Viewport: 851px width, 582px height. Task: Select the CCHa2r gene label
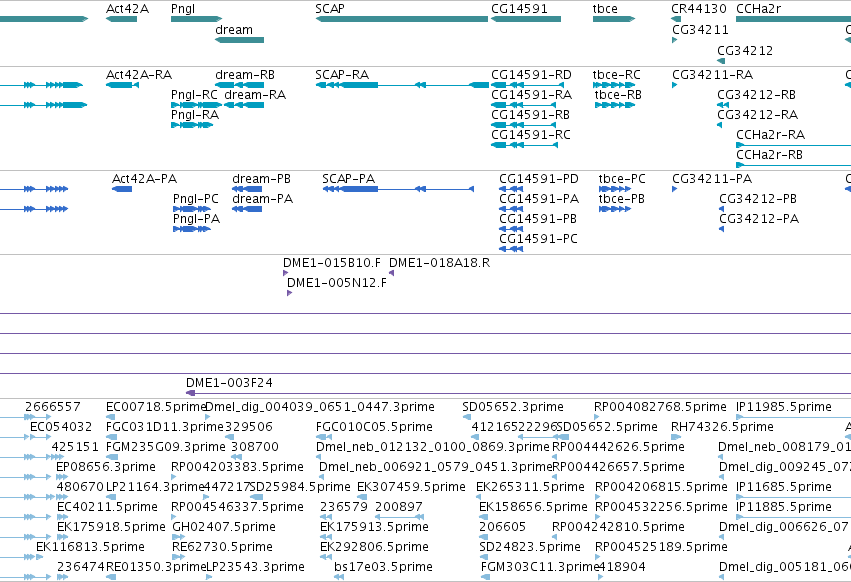click(758, 9)
